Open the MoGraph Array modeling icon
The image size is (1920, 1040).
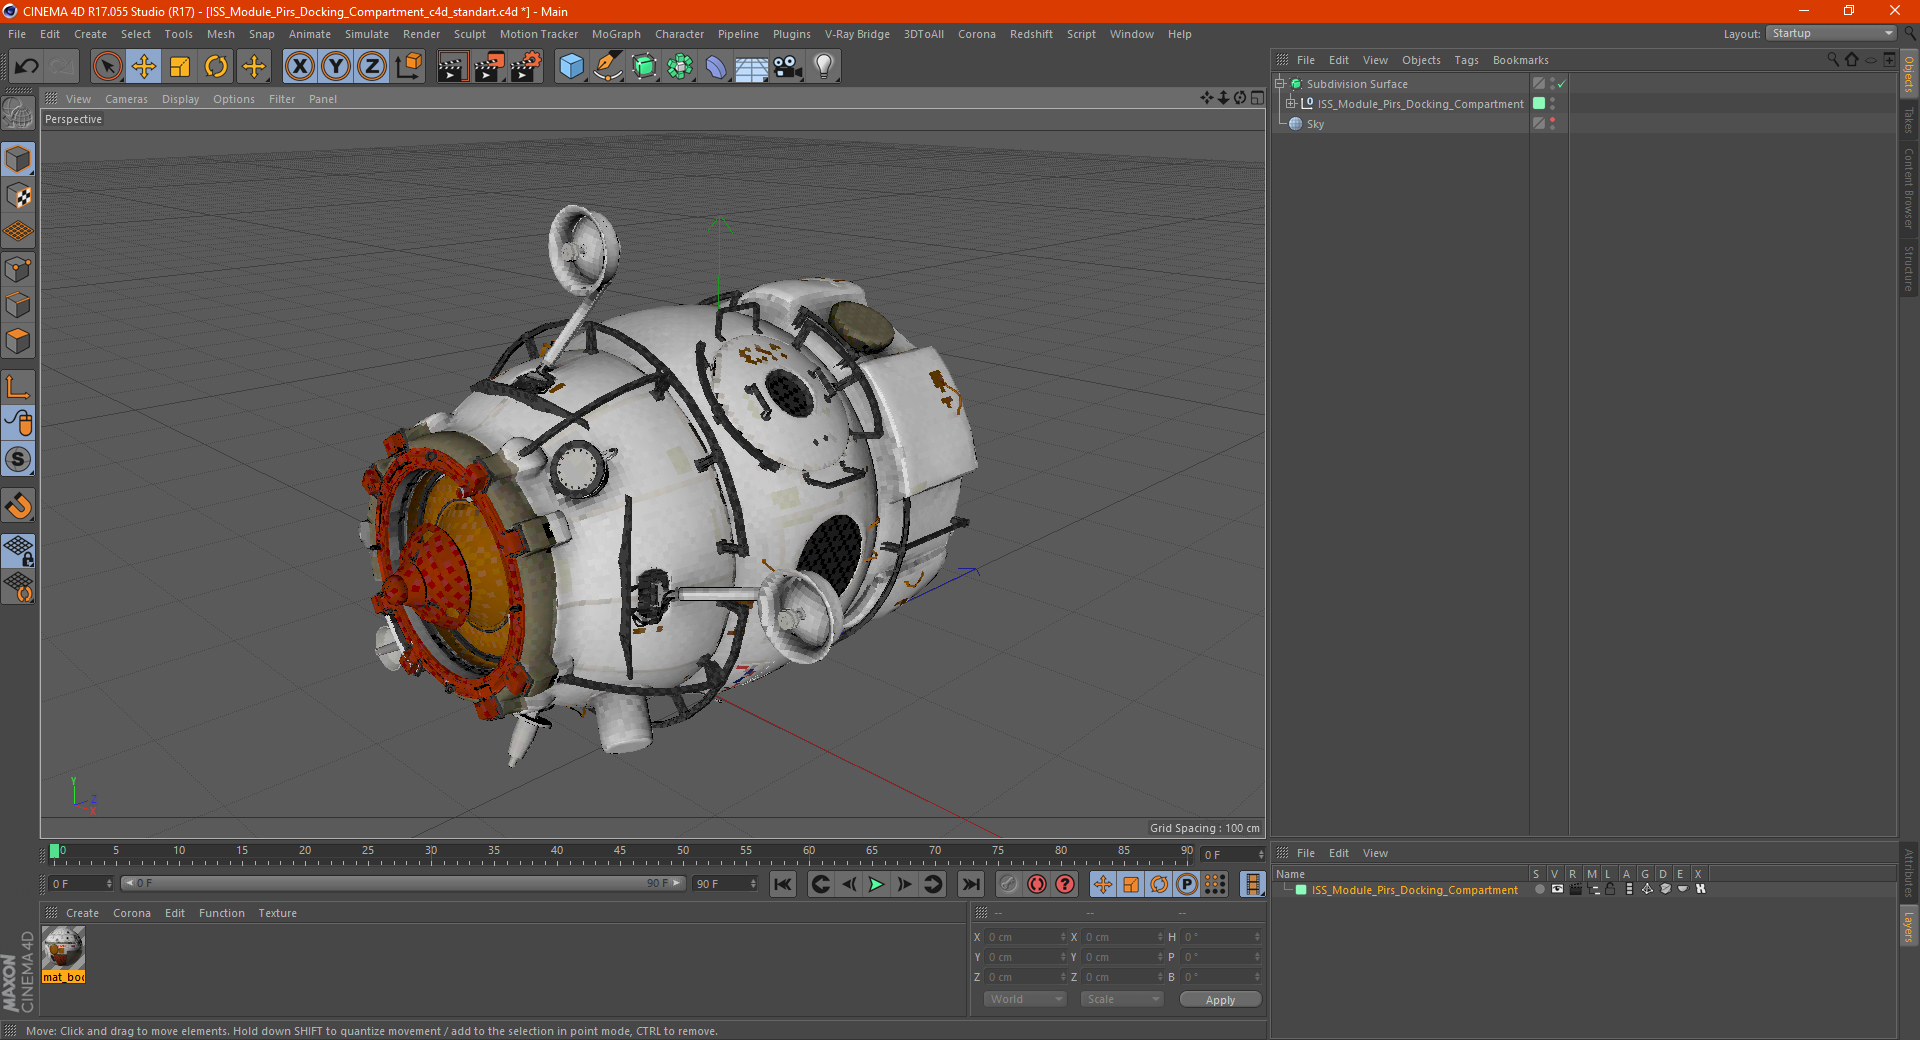tap(680, 67)
